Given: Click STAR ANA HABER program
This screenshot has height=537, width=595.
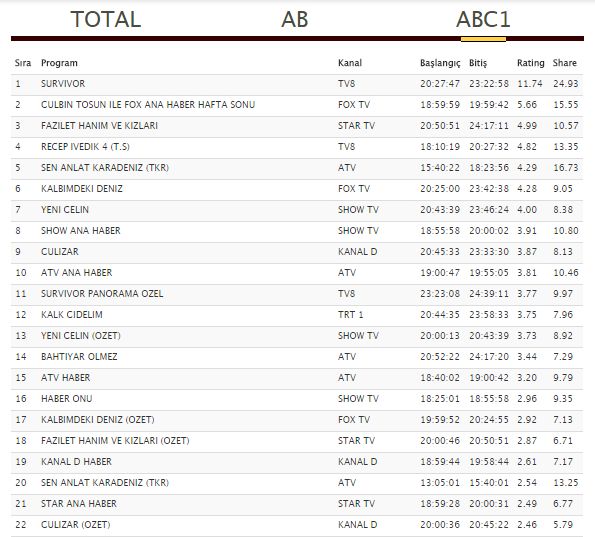Looking at the screenshot, I should 79,504.
